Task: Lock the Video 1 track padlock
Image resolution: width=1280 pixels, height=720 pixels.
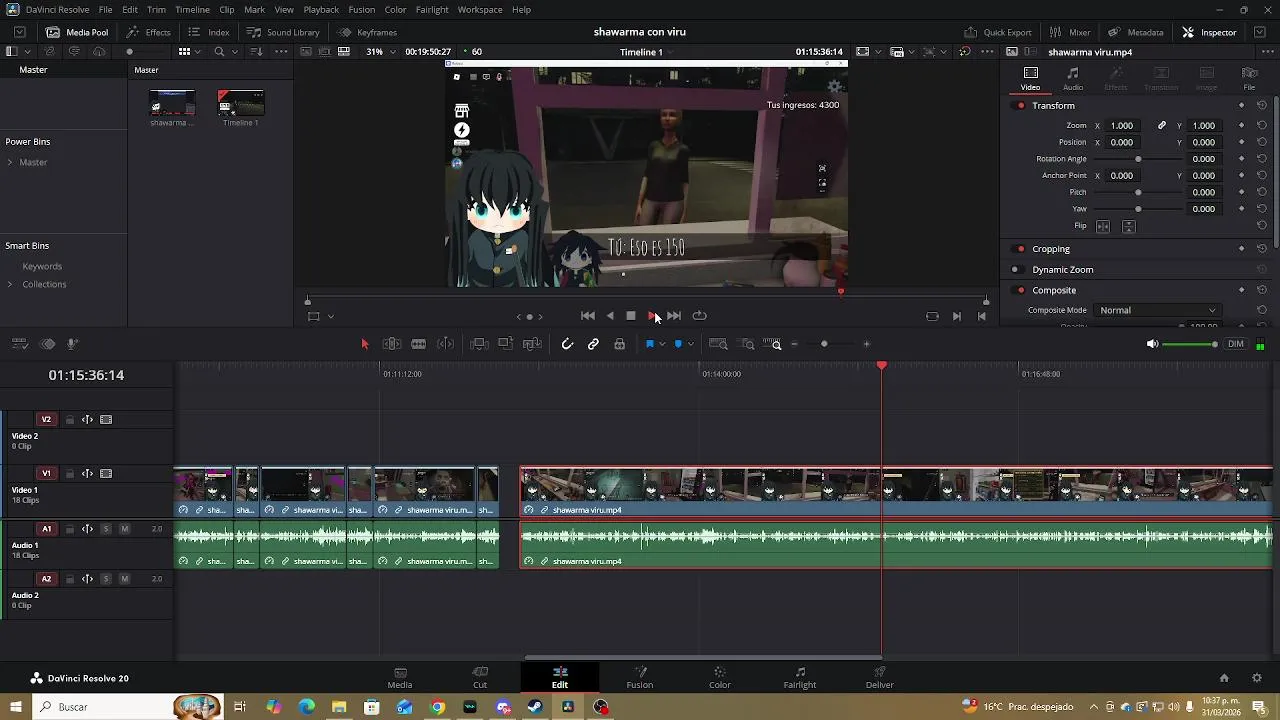Action: [x=70, y=474]
